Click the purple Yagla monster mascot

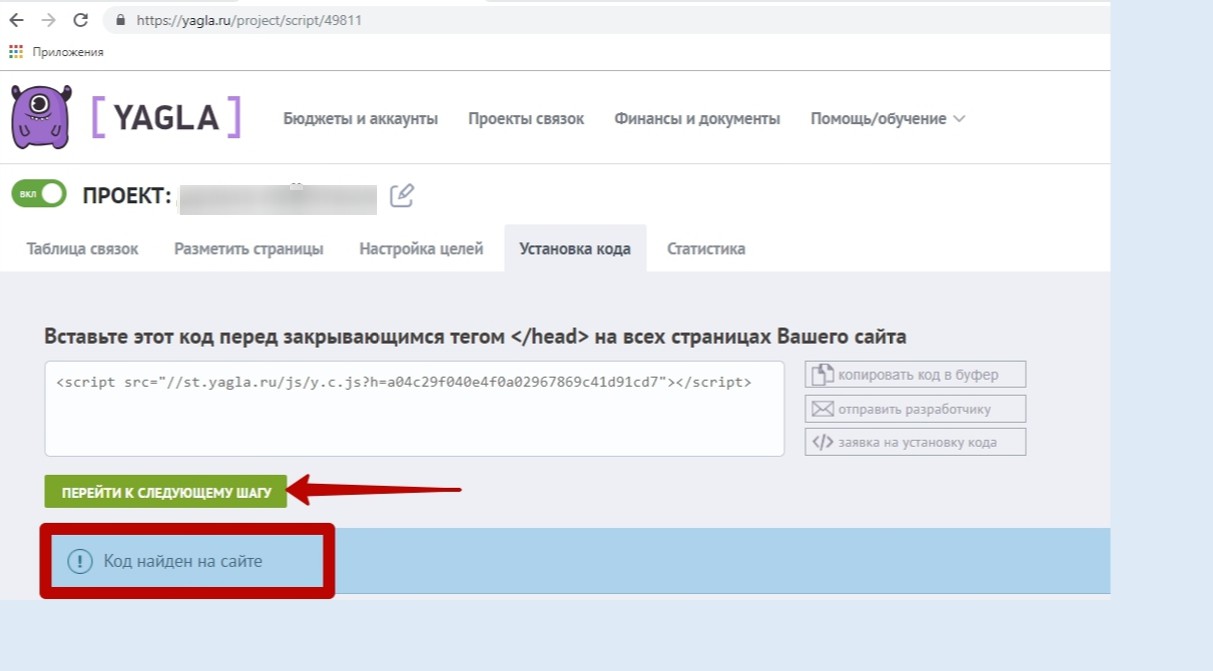click(x=41, y=116)
